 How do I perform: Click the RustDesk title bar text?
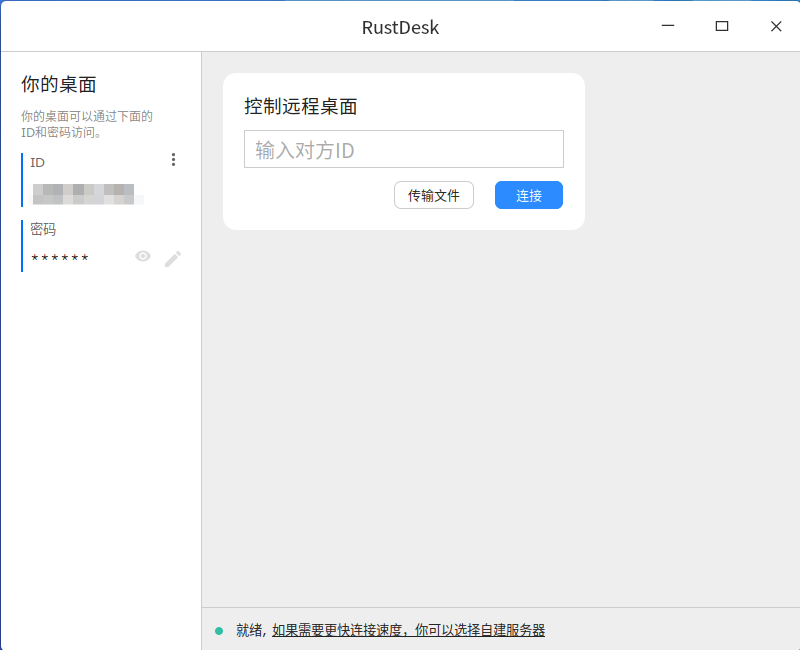(400, 27)
